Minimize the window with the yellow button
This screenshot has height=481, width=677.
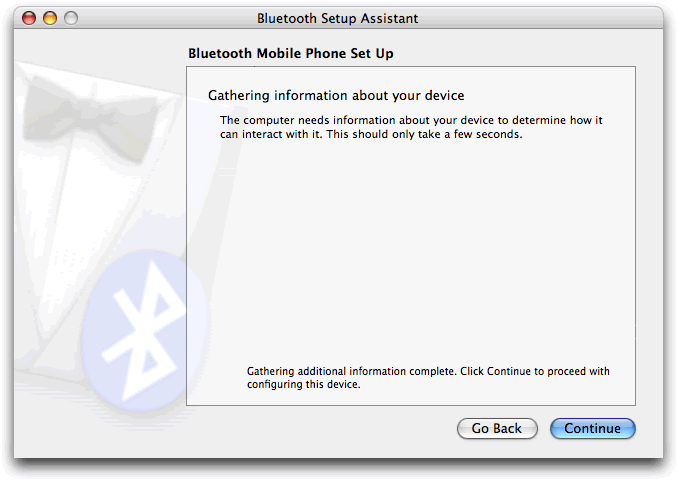[49, 18]
